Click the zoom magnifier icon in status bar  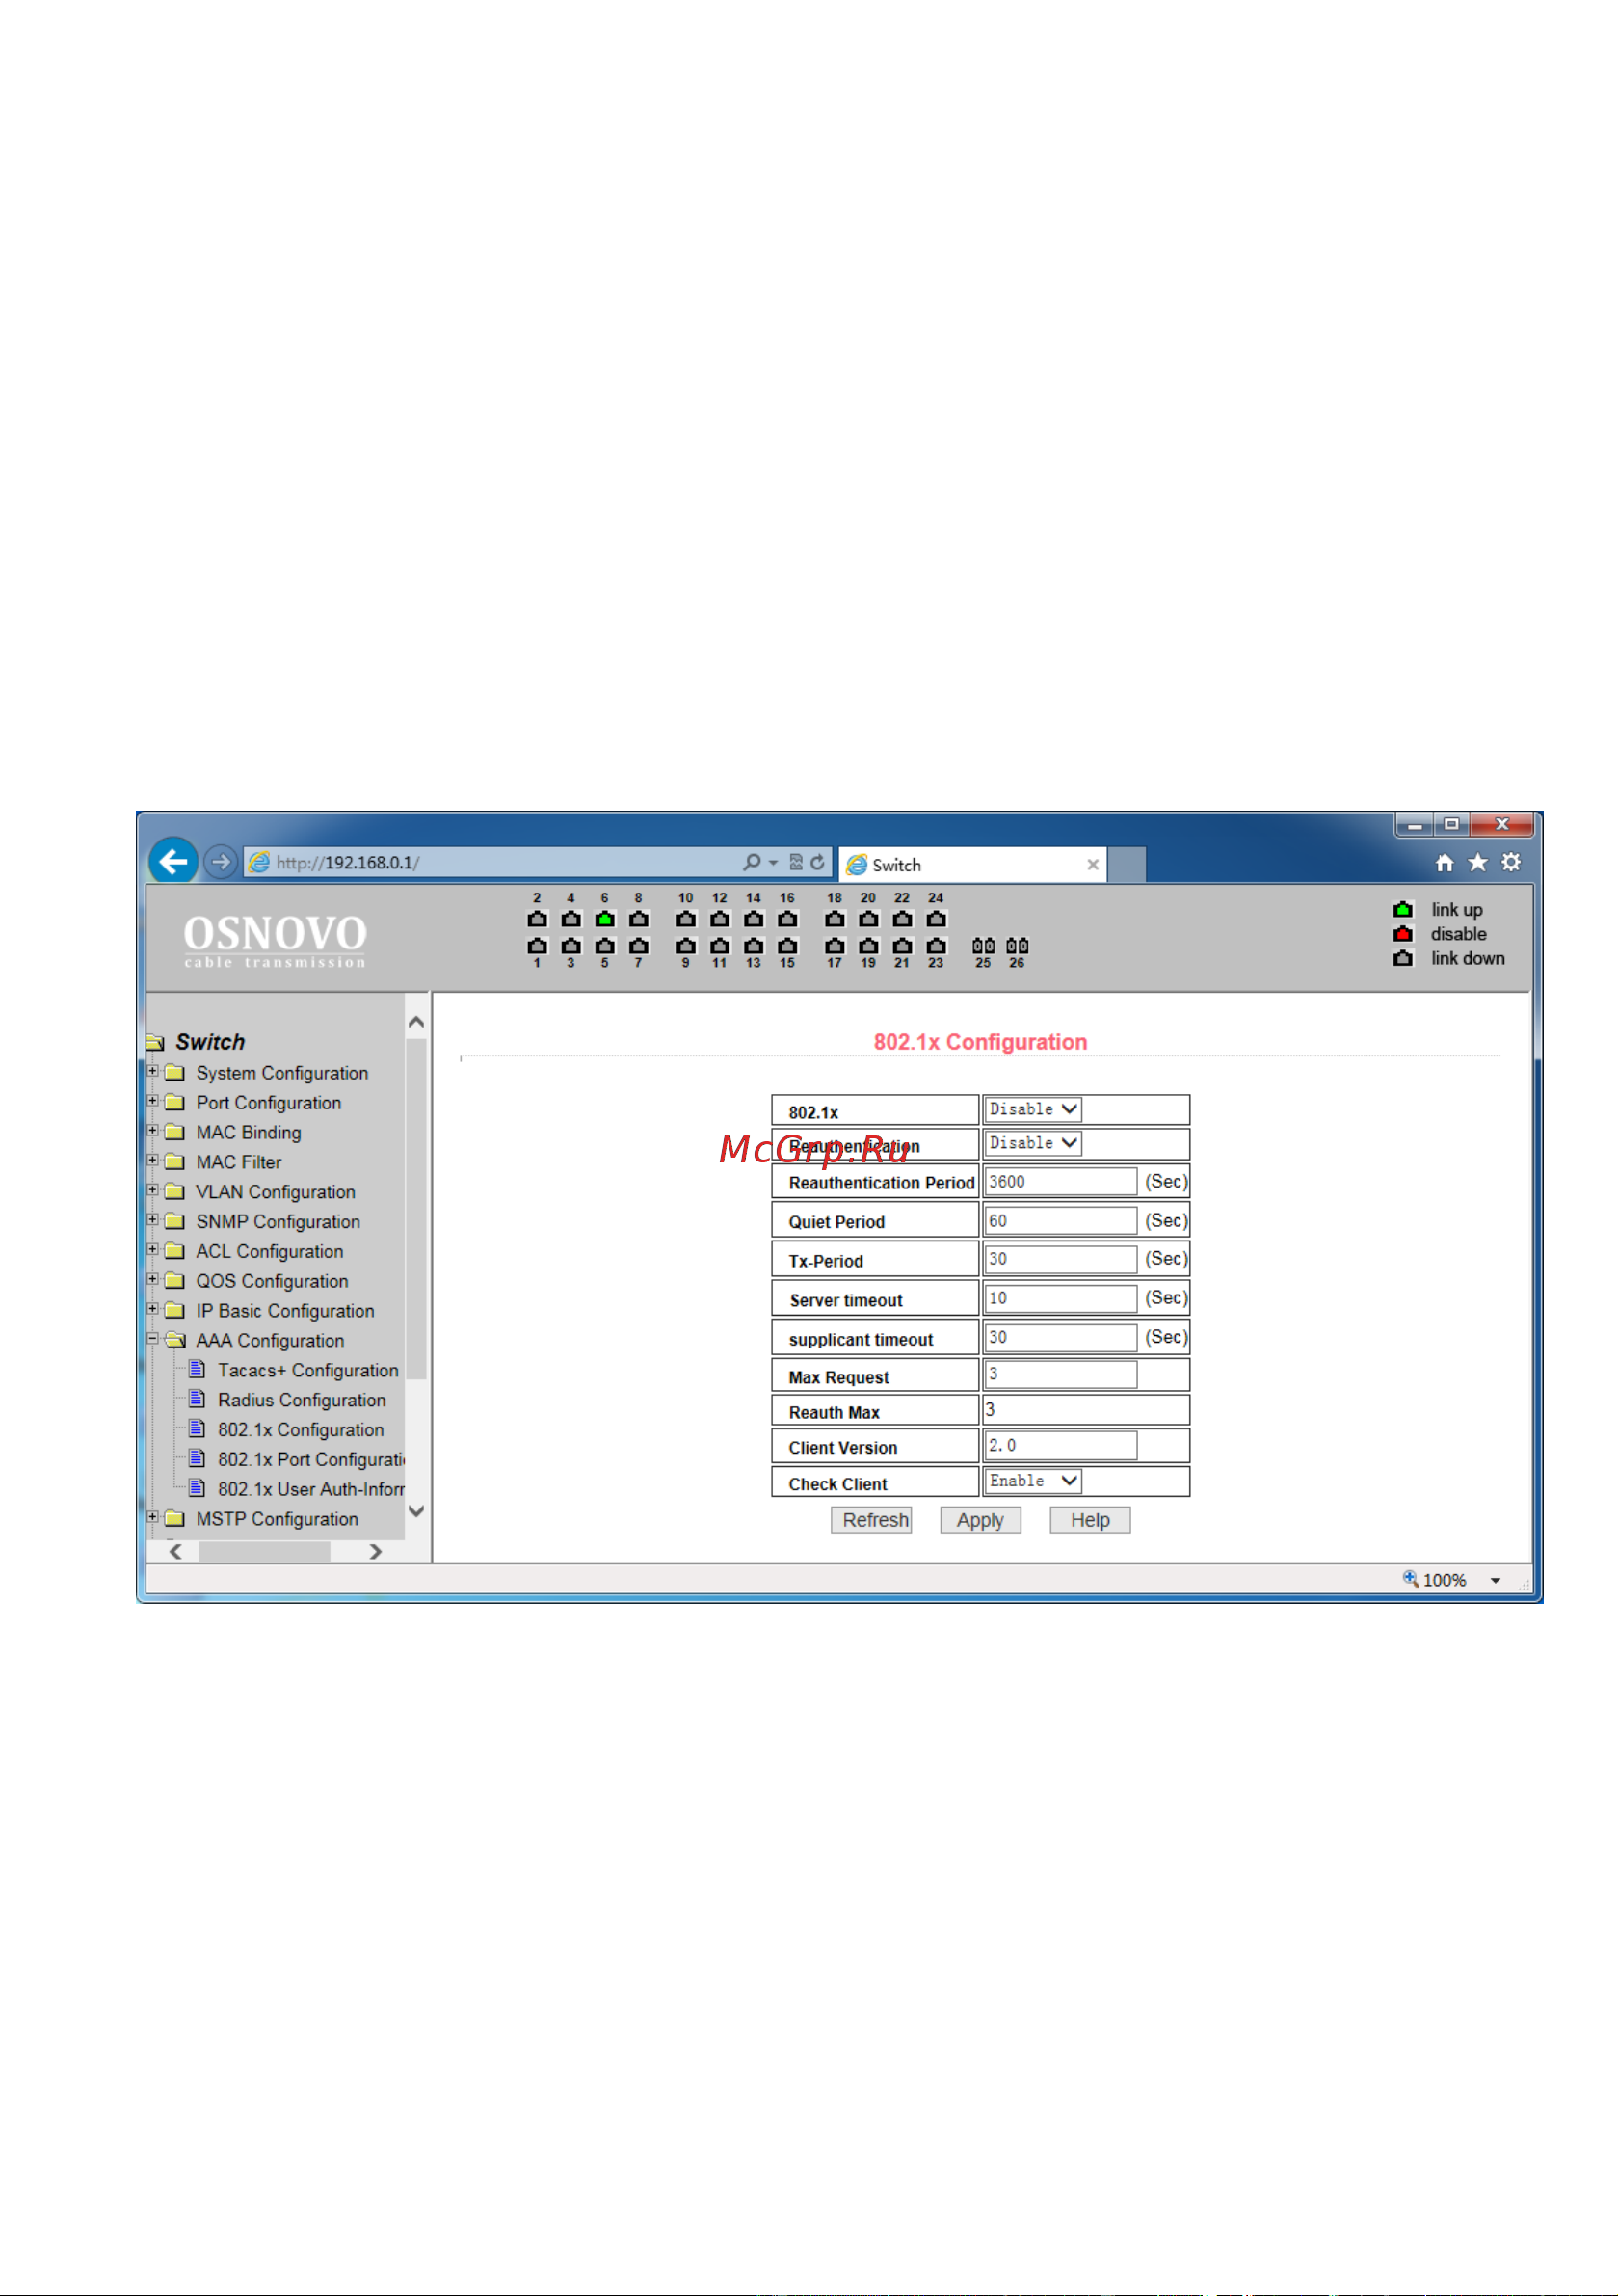pyautogui.click(x=1410, y=1579)
